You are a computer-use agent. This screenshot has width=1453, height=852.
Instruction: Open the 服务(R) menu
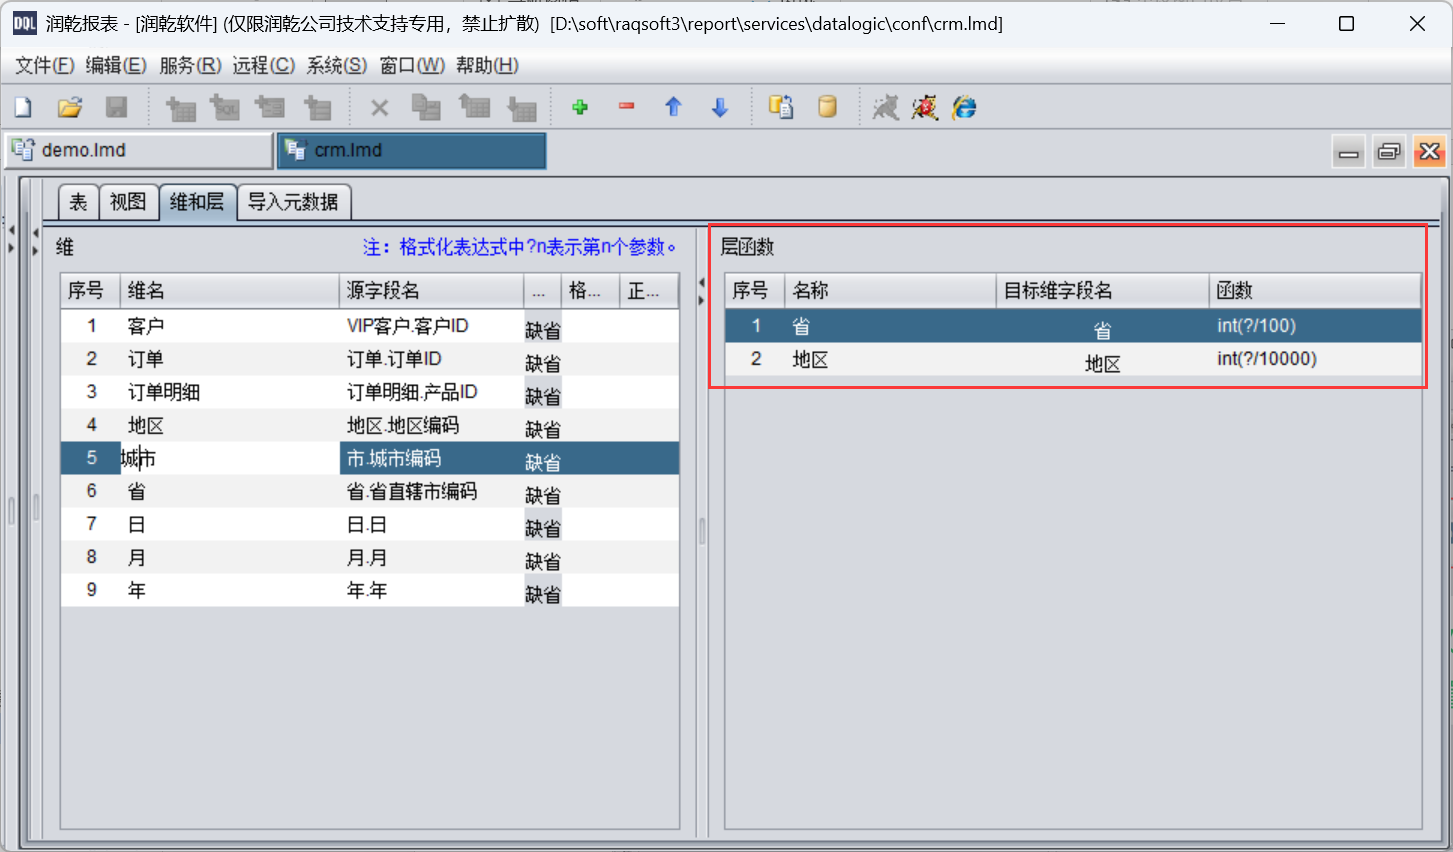(x=190, y=65)
